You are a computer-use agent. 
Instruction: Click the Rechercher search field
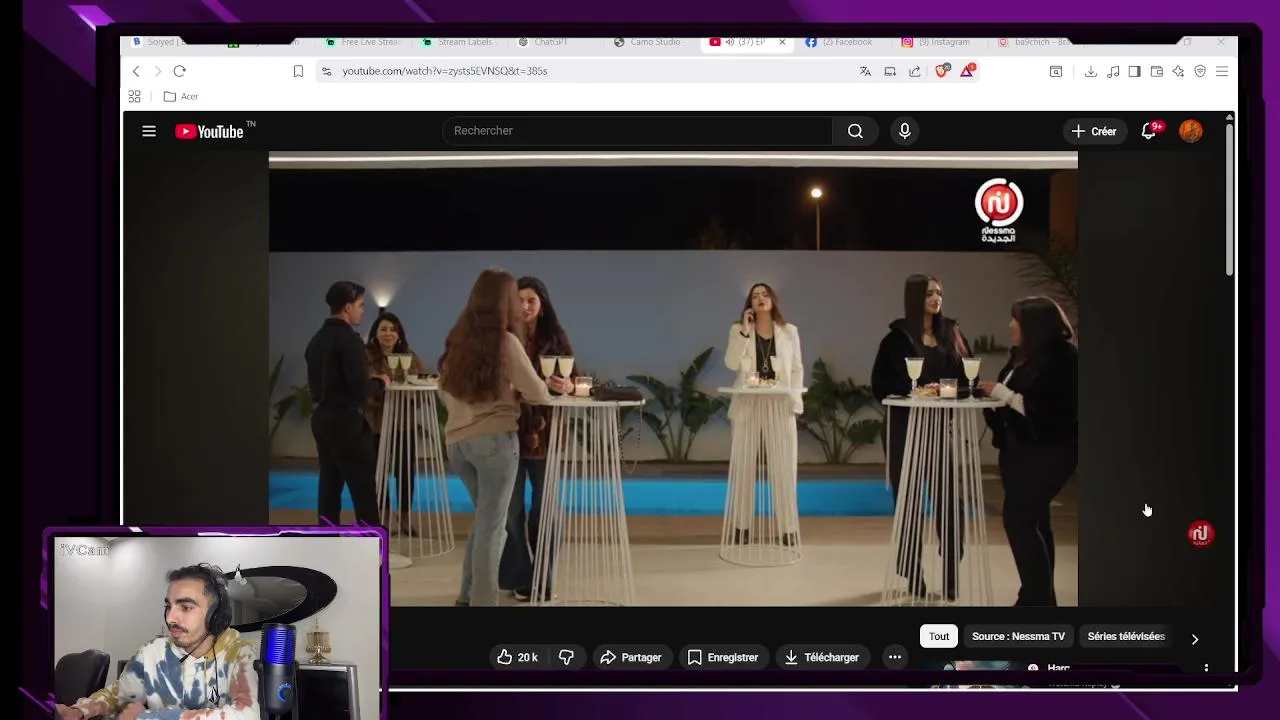coord(637,131)
